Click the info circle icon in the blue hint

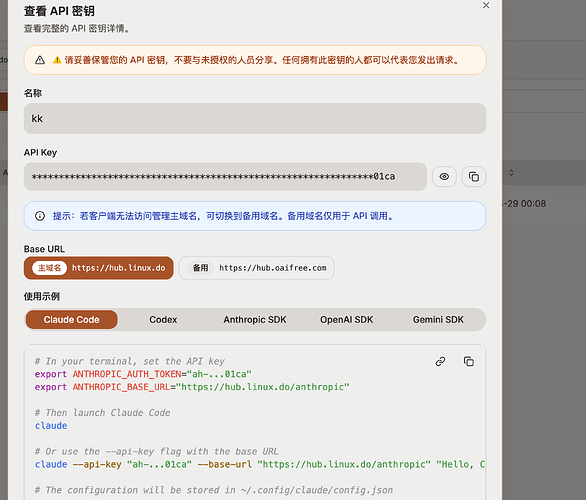pos(40,216)
